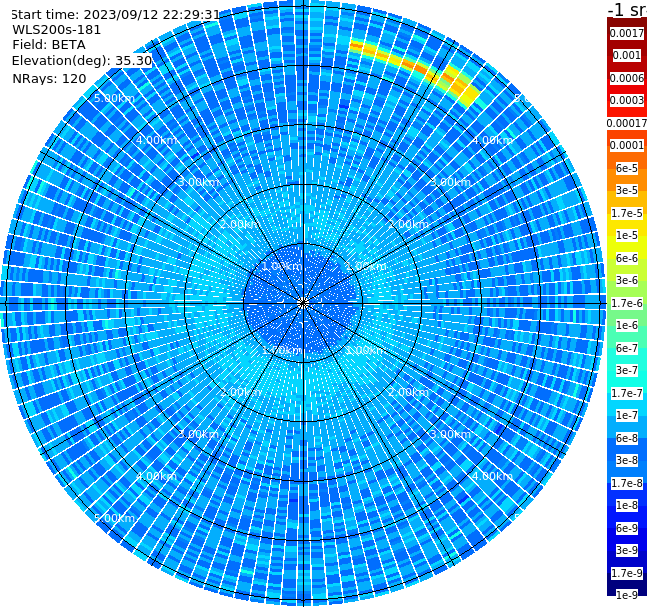The image size is (647, 607).
Task: Click the 1.7e-7 colorbar label
Action: (627, 393)
